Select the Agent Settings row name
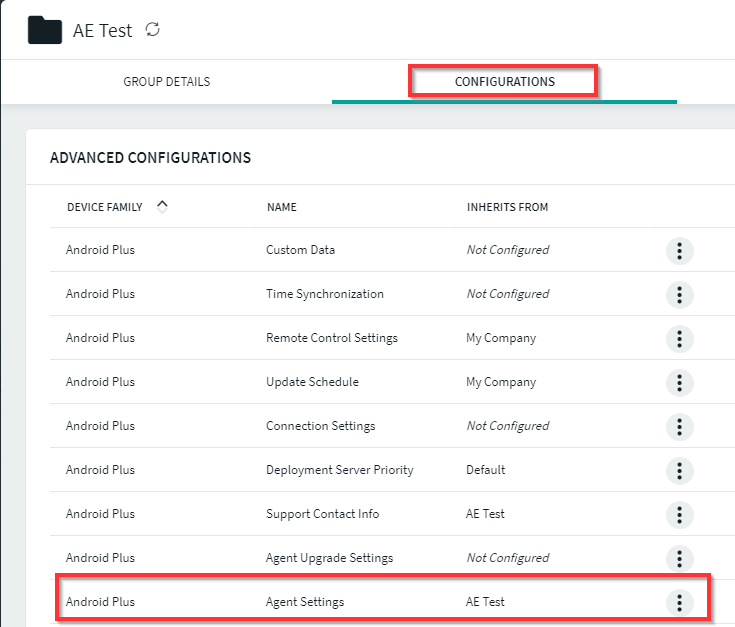 pos(305,602)
